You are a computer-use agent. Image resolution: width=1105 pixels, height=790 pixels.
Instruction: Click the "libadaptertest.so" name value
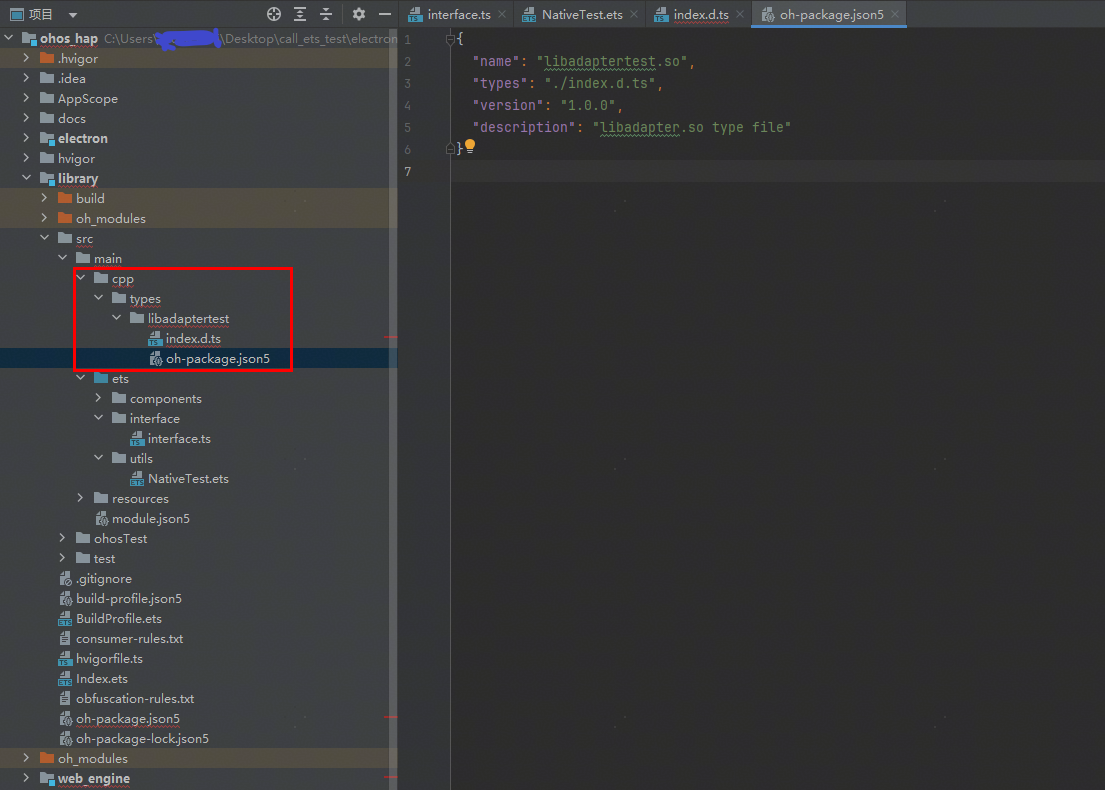(x=612, y=61)
